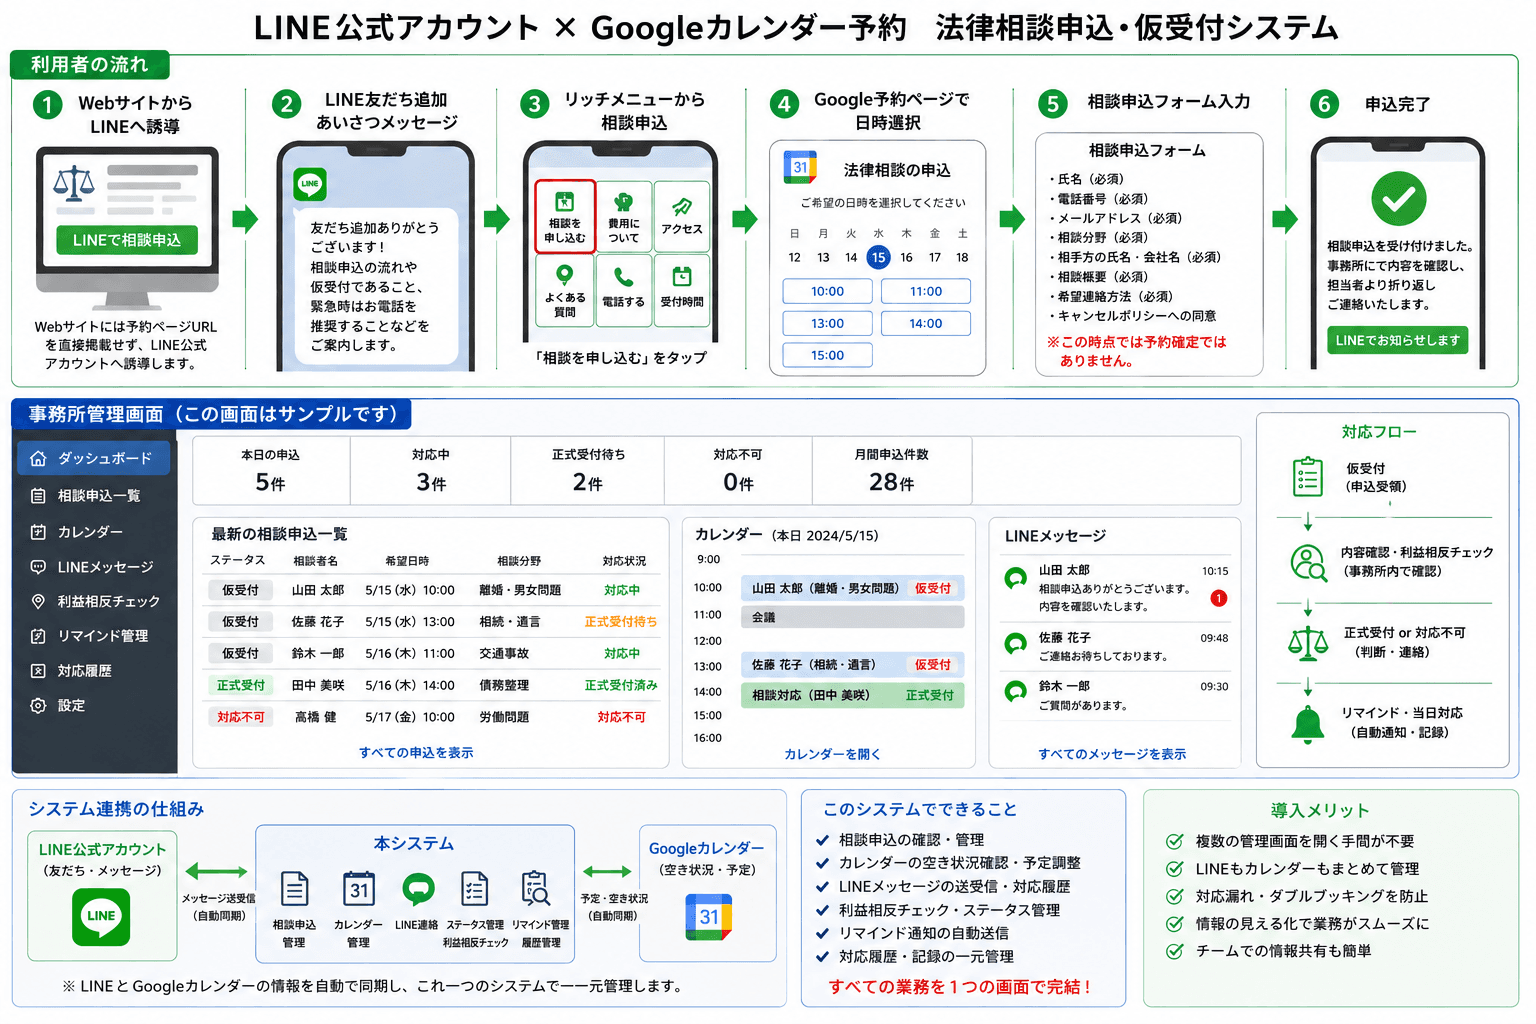1536x1024 pixels.
Task: Open 相談申込一覧 in the sidebar
Action: [93, 496]
